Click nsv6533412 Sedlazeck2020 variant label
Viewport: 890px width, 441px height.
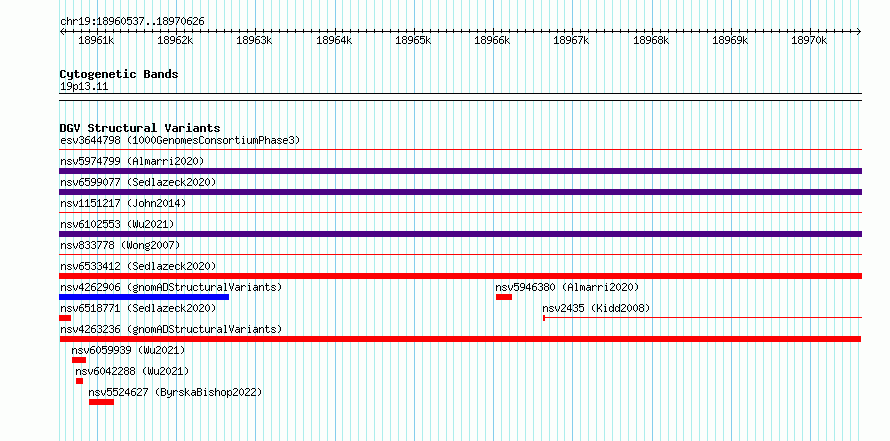138,266
